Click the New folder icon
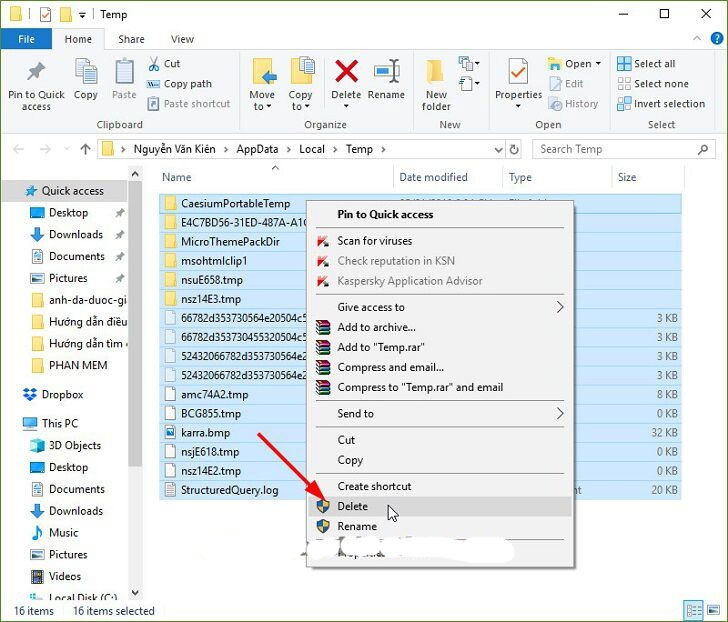Screen dimensions: 728x622 click(x=436, y=76)
